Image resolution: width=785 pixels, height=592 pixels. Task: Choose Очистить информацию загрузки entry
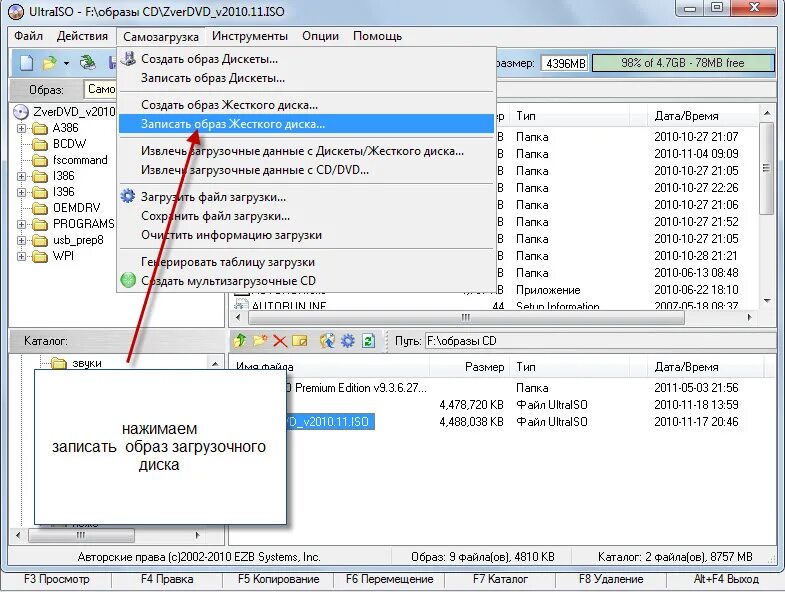click(306, 235)
